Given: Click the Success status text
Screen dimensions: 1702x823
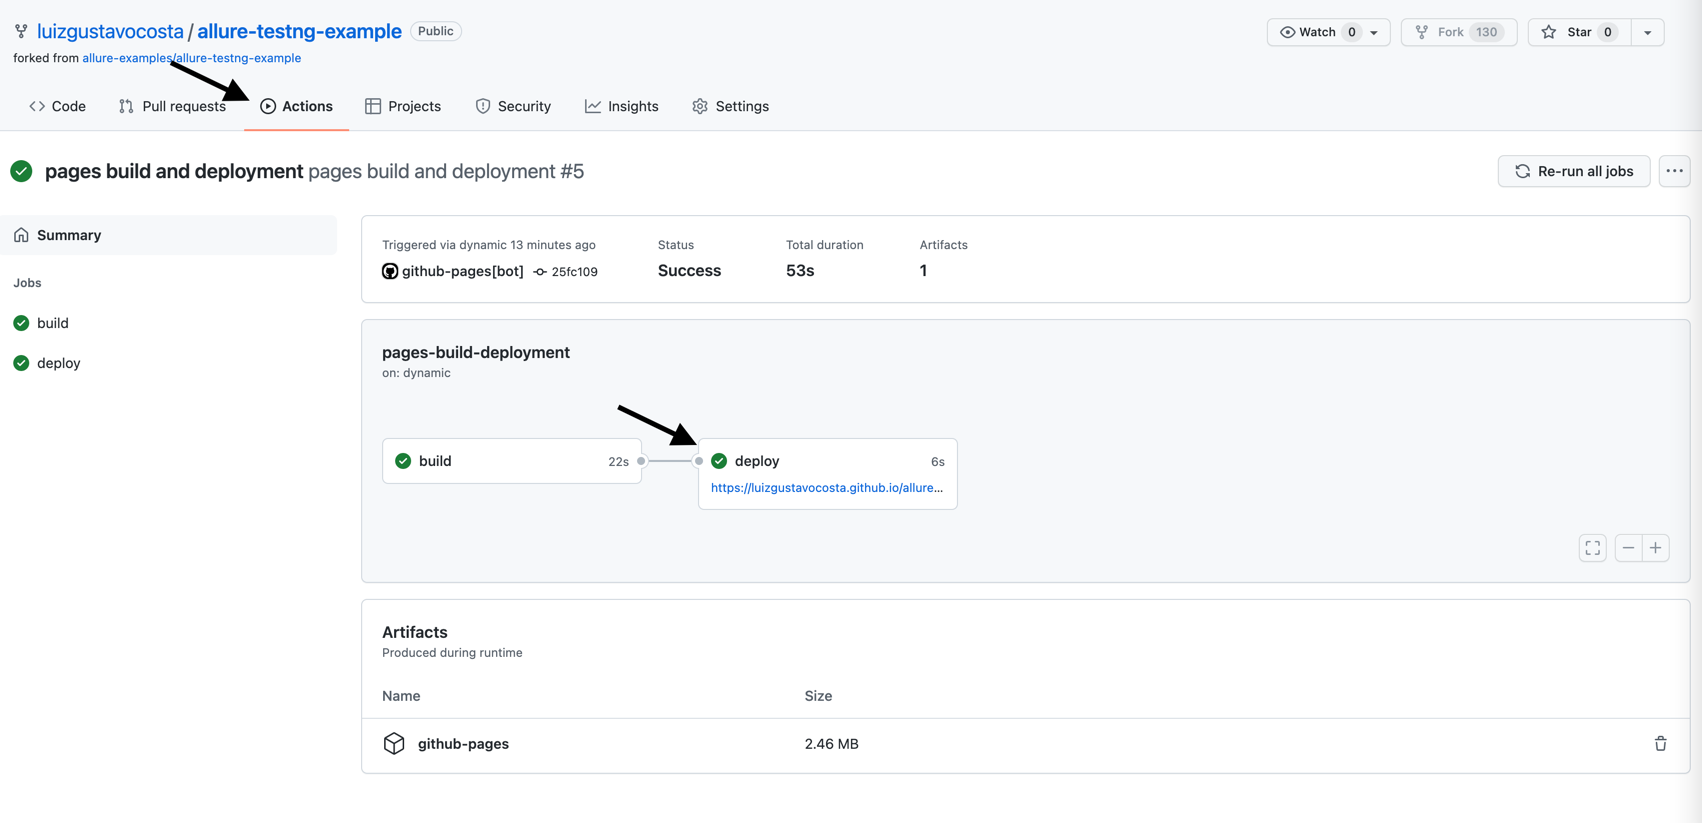Looking at the screenshot, I should (689, 271).
